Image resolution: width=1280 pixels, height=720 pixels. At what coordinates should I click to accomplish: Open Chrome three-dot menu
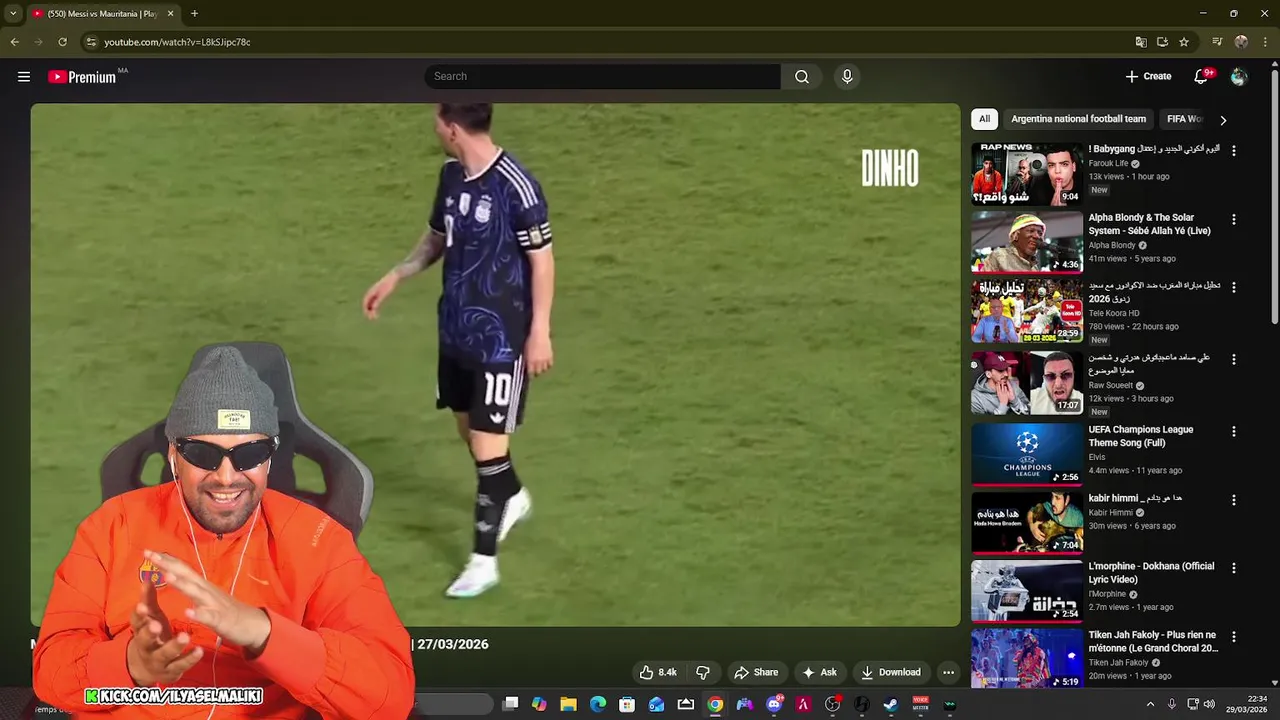pos(1266,42)
